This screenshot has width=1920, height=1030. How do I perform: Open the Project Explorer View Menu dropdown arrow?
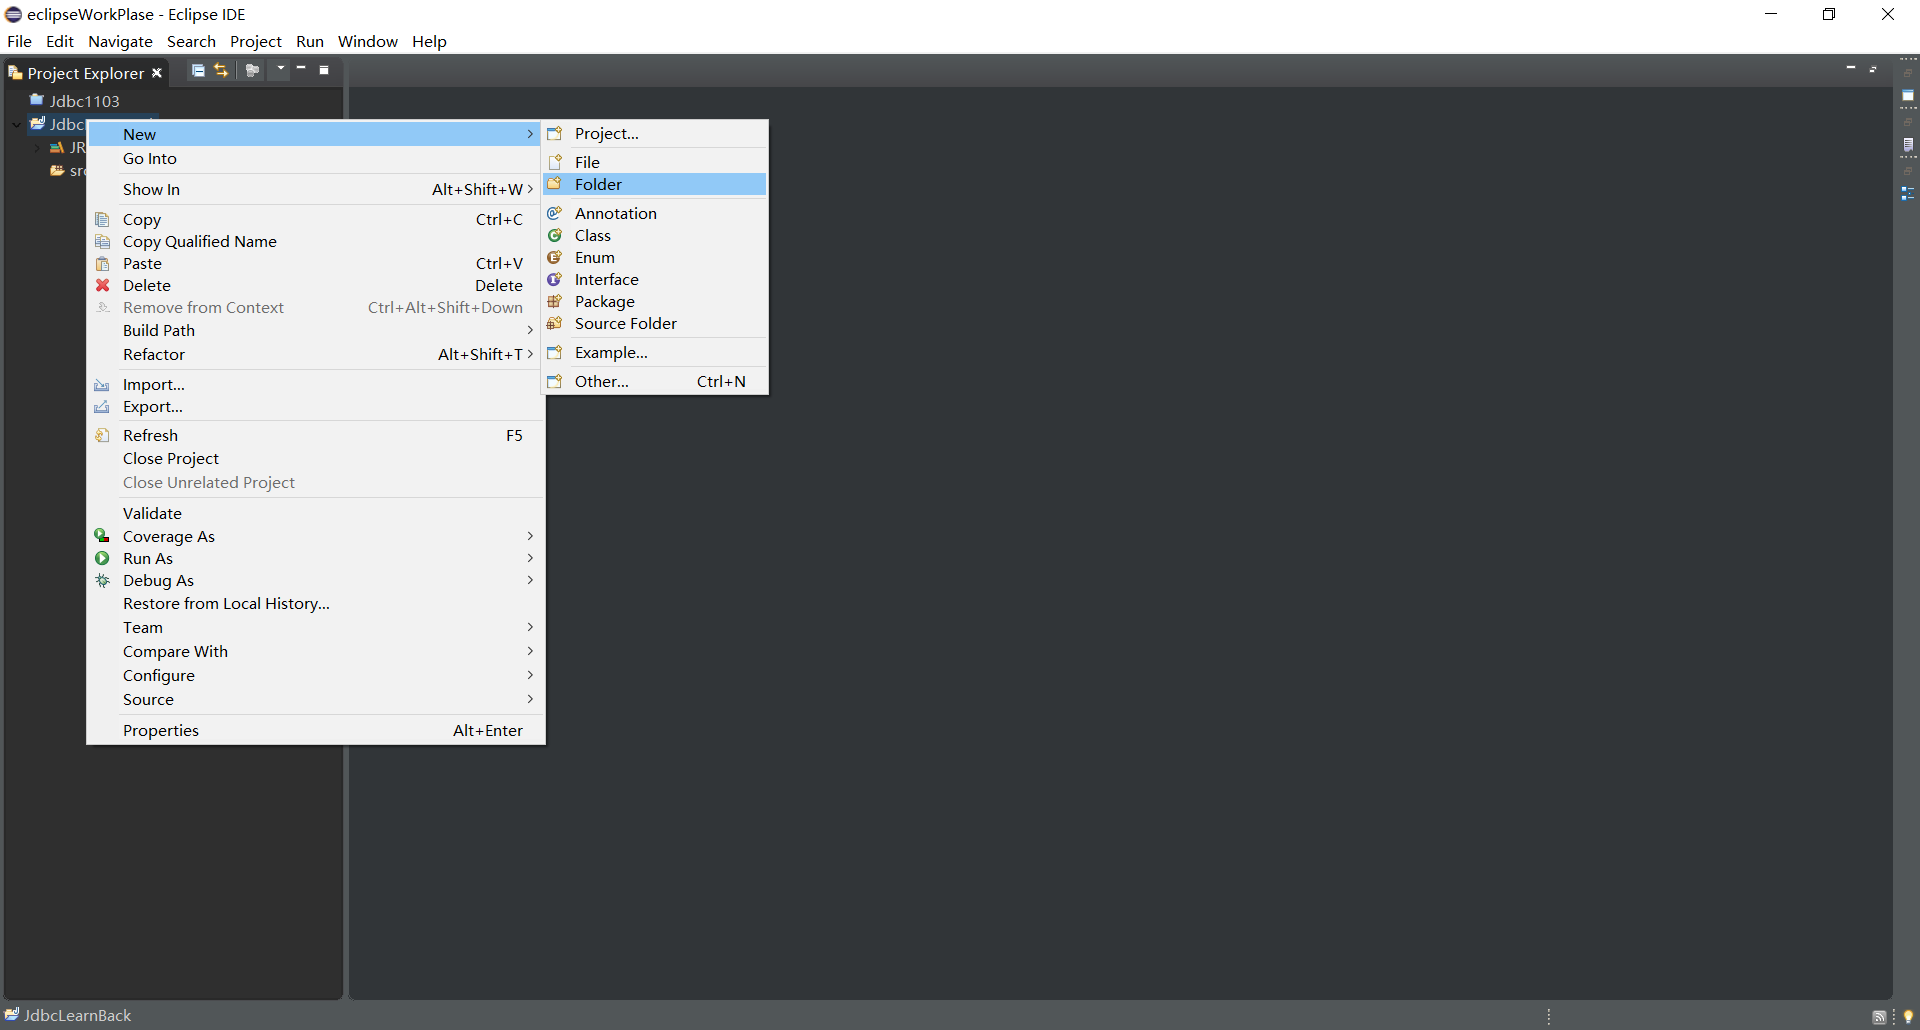pyautogui.click(x=281, y=70)
